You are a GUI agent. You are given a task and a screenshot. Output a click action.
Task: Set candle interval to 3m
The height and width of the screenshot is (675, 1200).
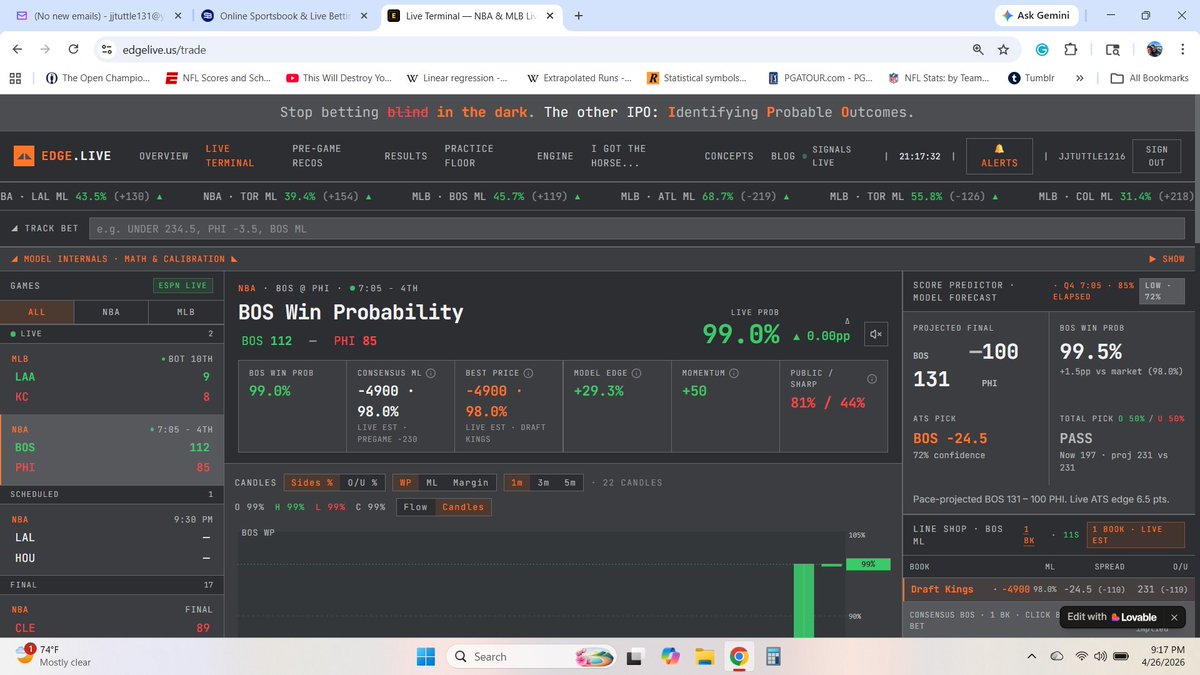click(x=544, y=482)
